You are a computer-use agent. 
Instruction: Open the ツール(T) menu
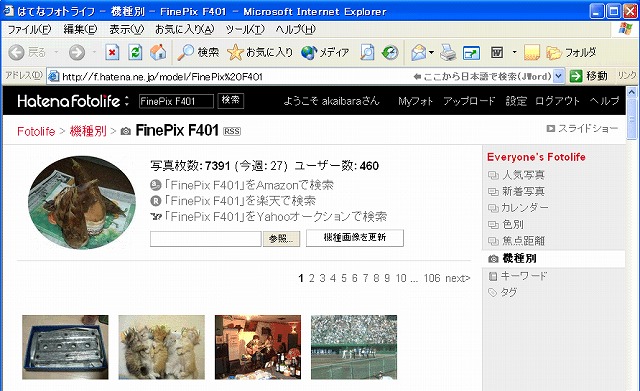245,29
